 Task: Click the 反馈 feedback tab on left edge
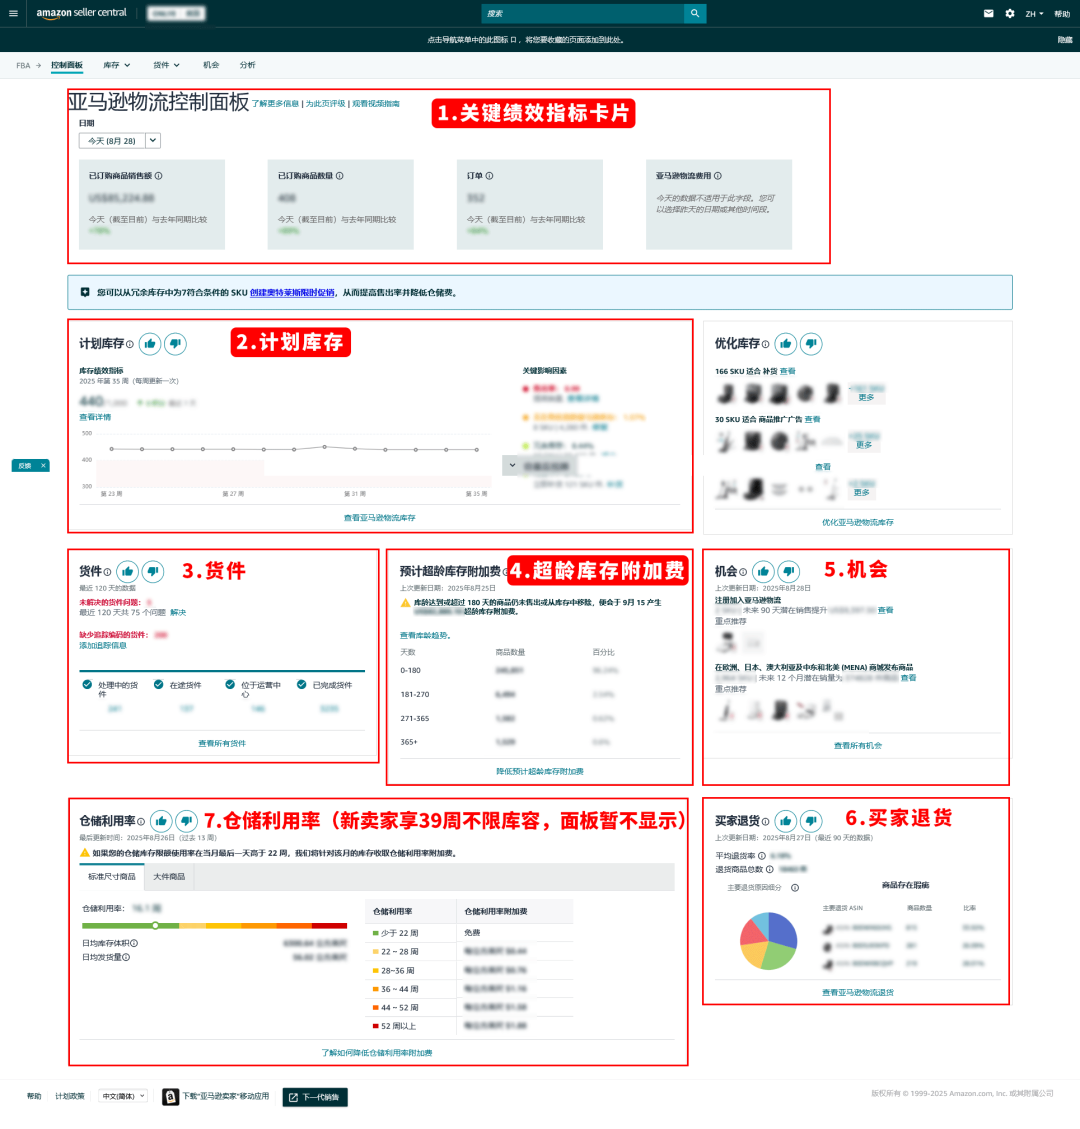(x=22, y=465)
